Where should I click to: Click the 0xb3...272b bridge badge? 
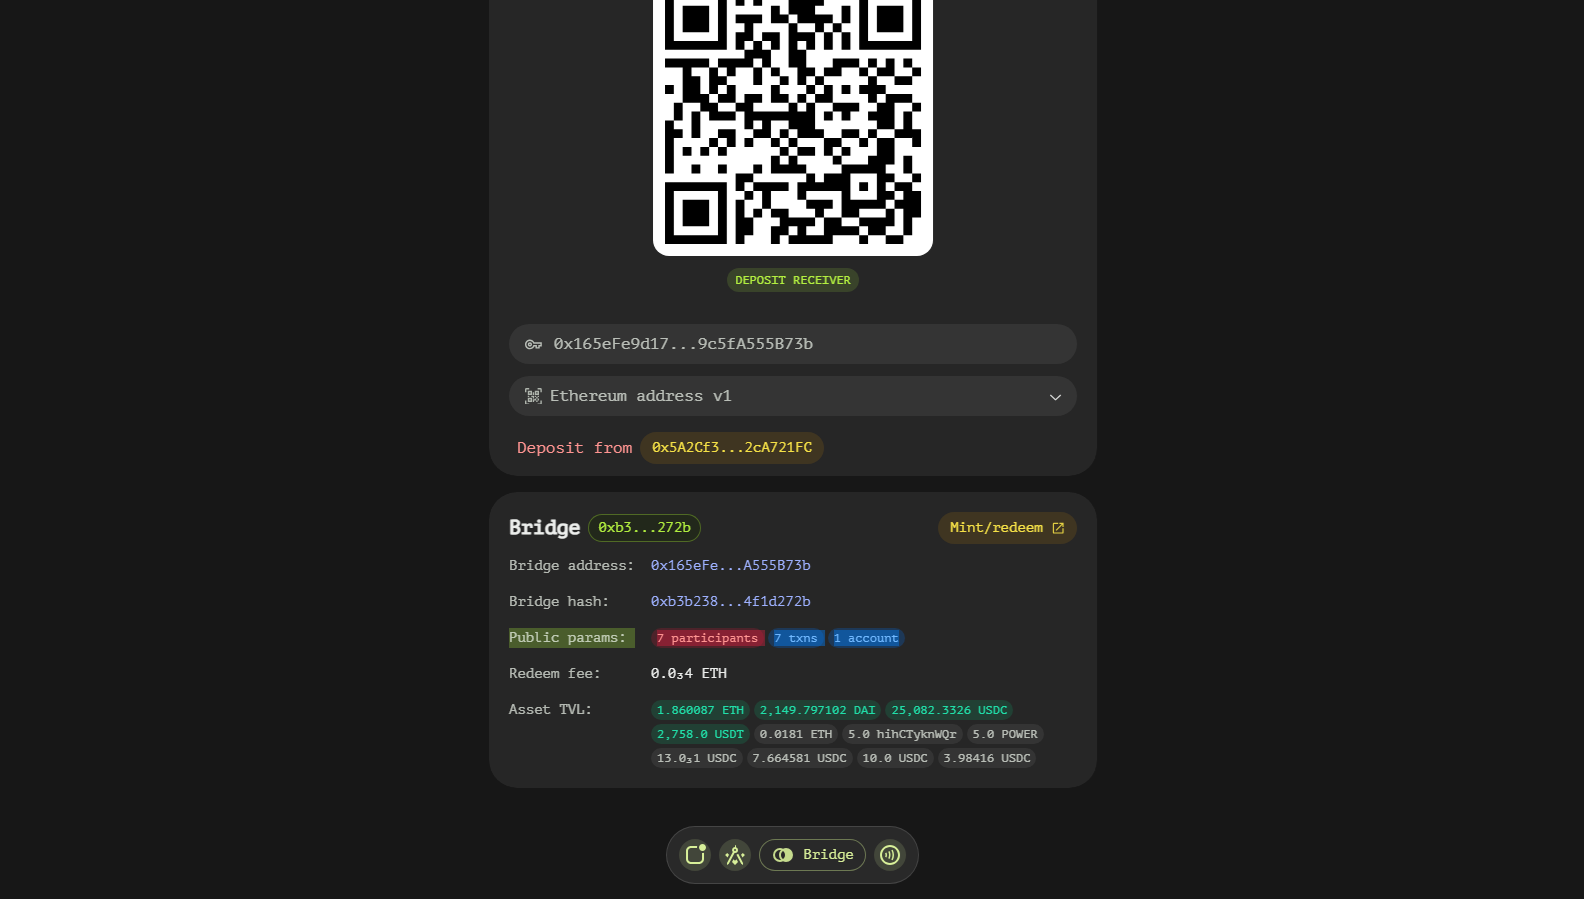coord(644,527)
